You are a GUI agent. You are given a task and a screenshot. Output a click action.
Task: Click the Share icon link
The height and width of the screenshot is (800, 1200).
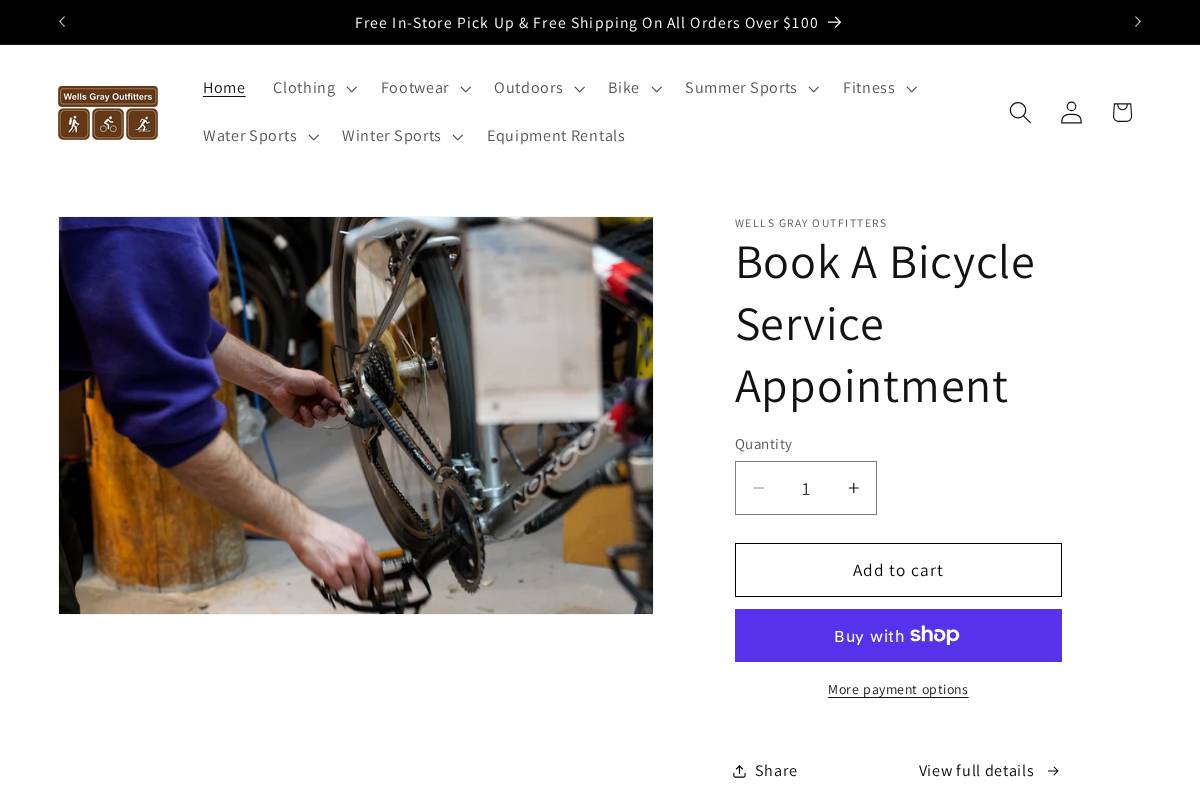click(x=765, y=770)
